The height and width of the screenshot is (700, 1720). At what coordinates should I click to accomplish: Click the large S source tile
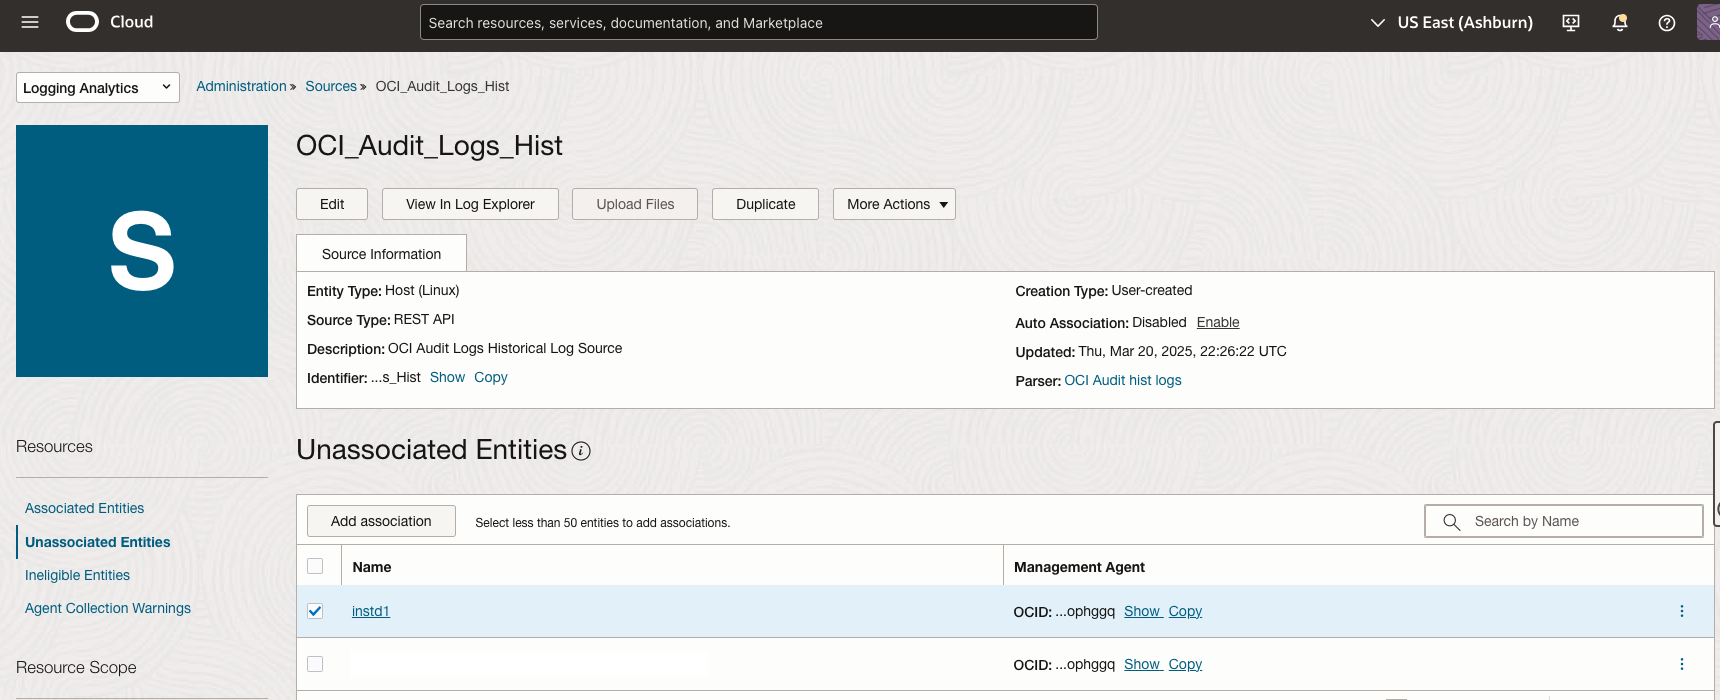[142, 251]
